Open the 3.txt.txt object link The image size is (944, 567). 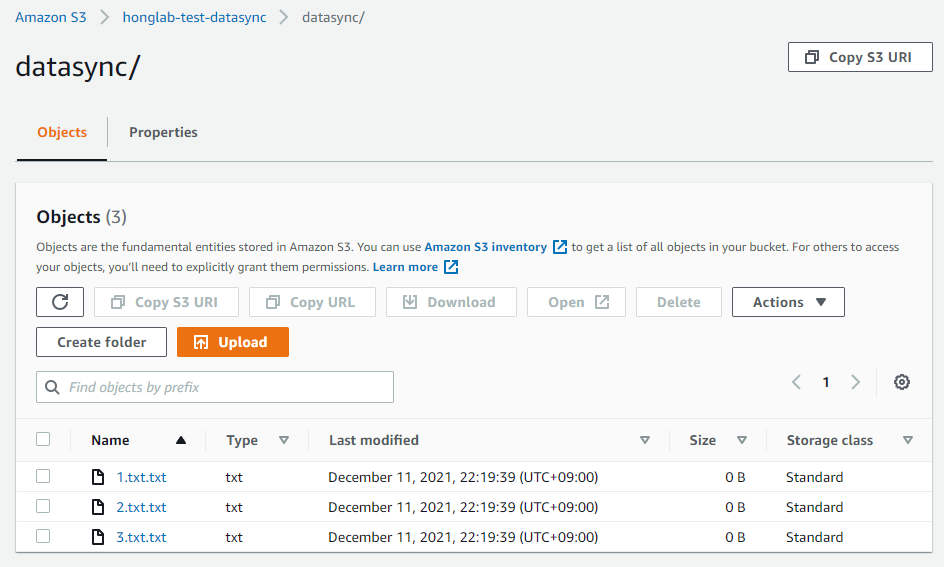tap(141, 537)
